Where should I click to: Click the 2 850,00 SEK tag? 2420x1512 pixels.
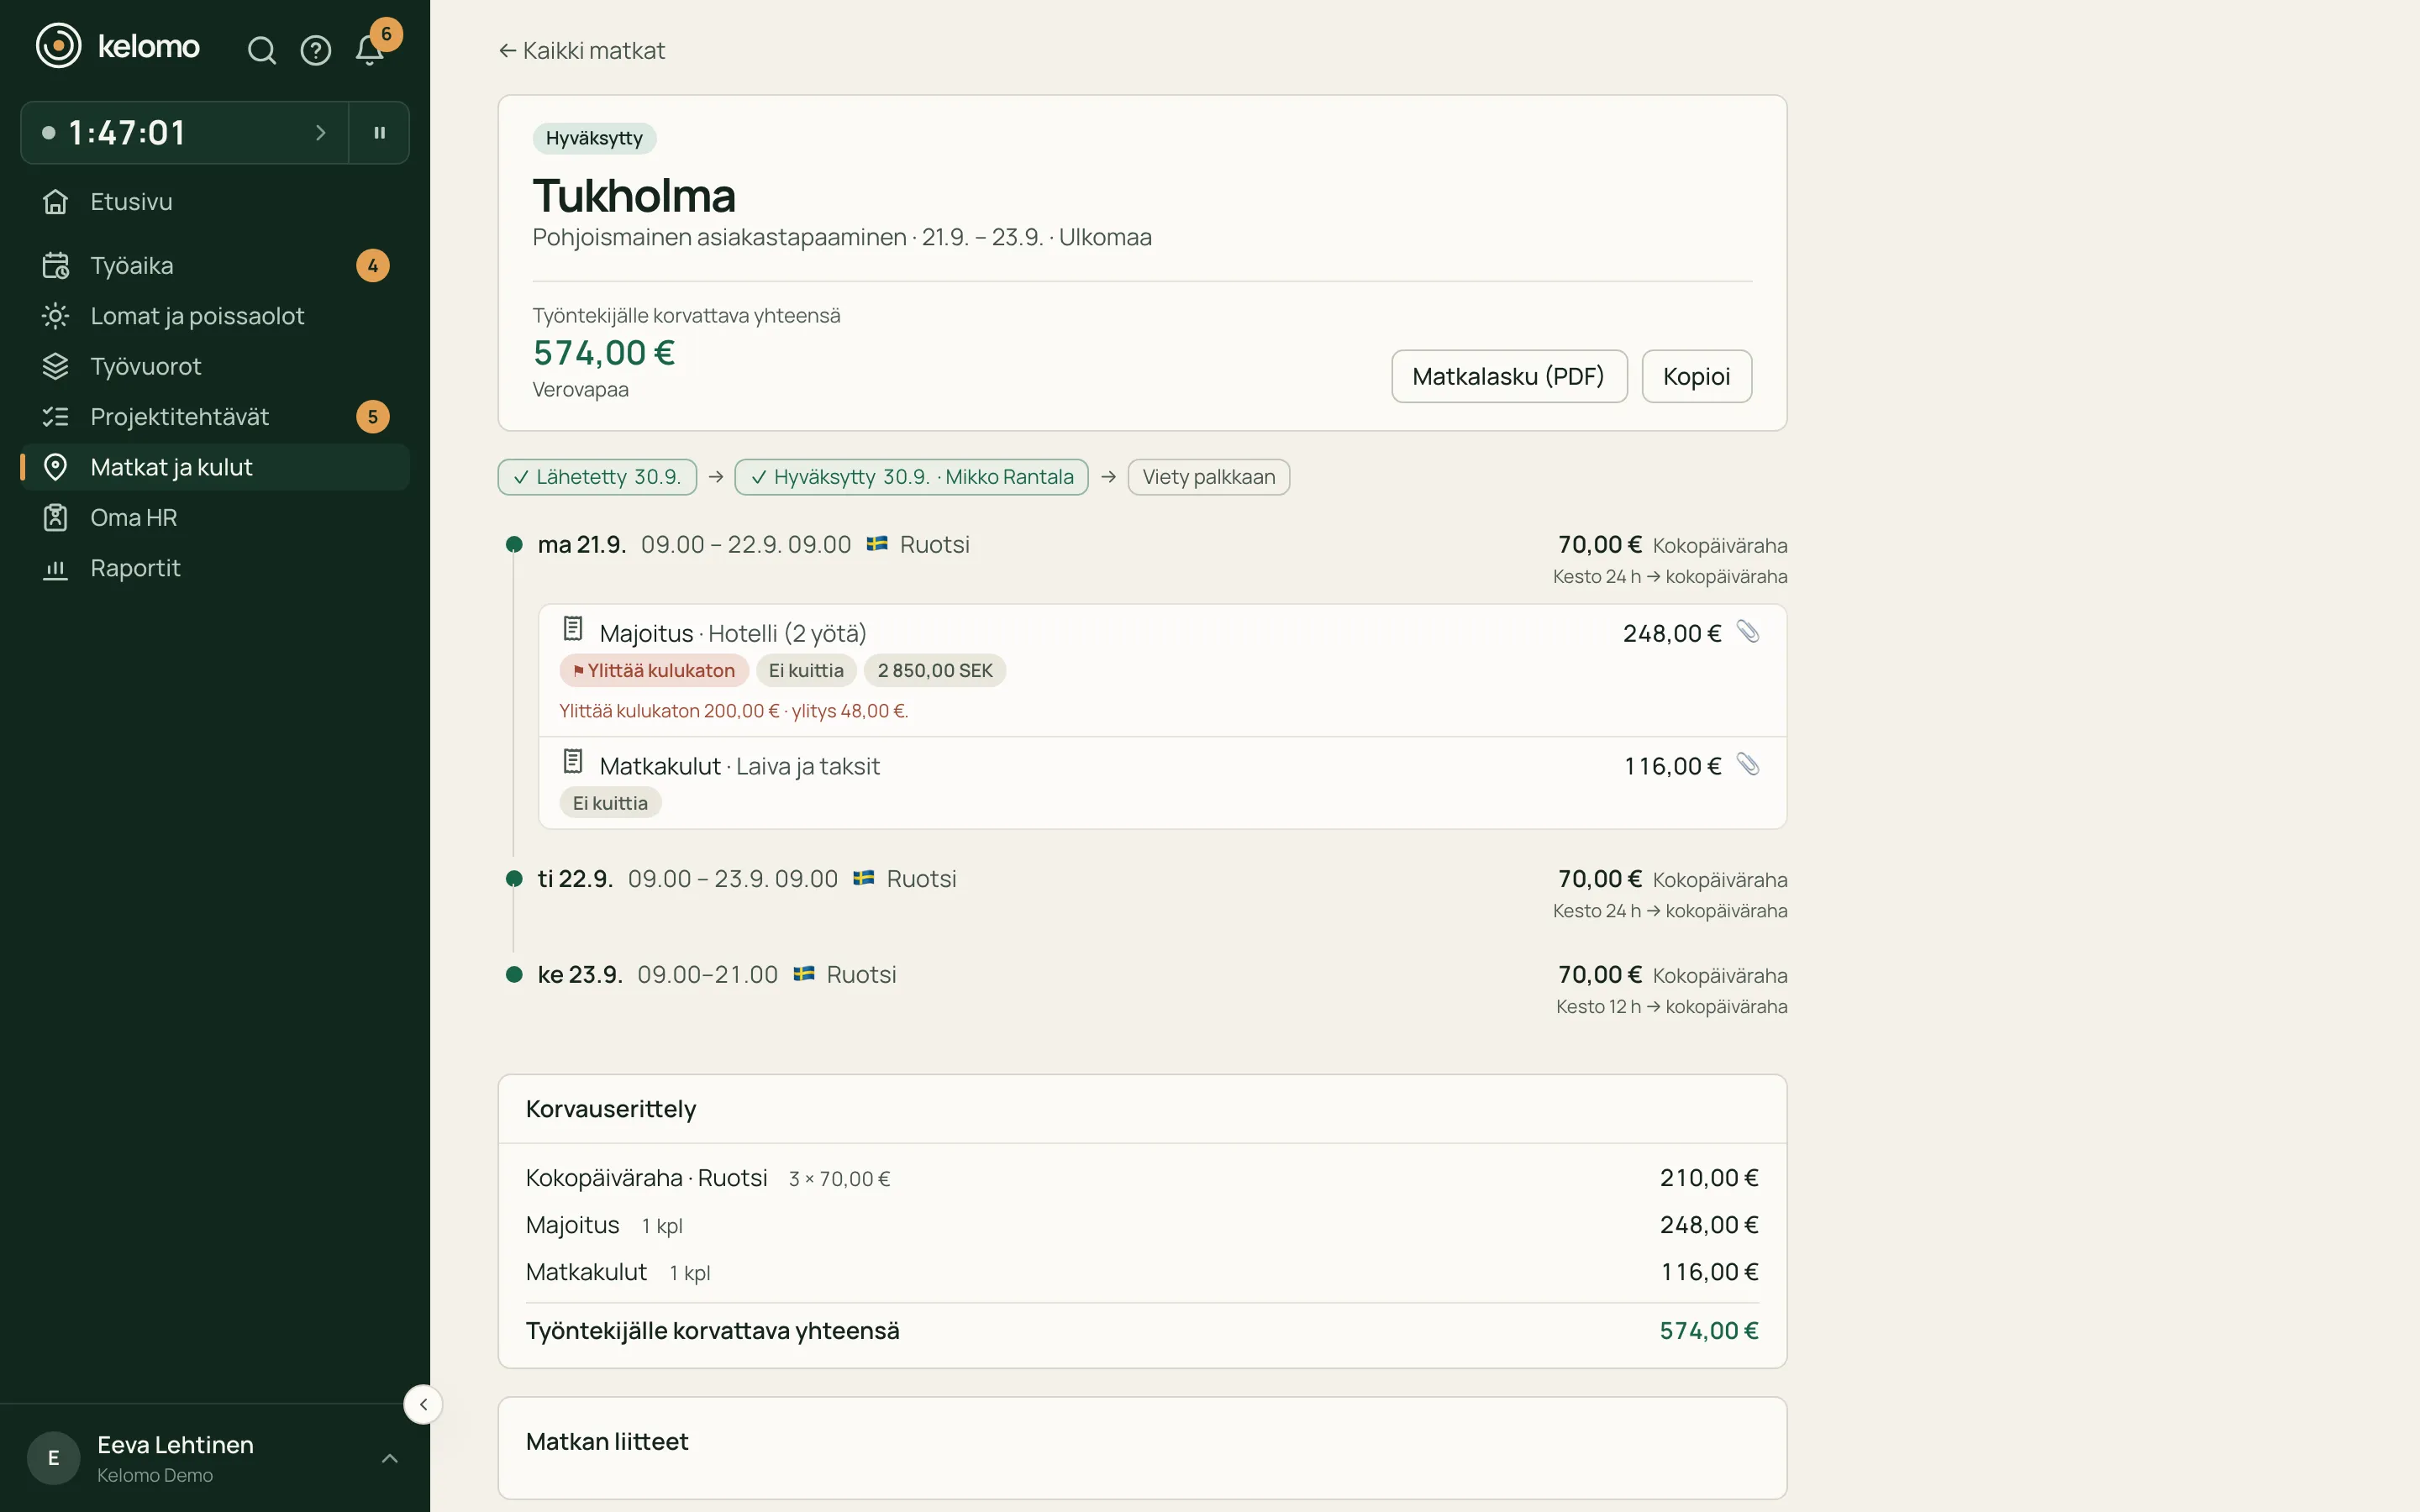[935, 671]
